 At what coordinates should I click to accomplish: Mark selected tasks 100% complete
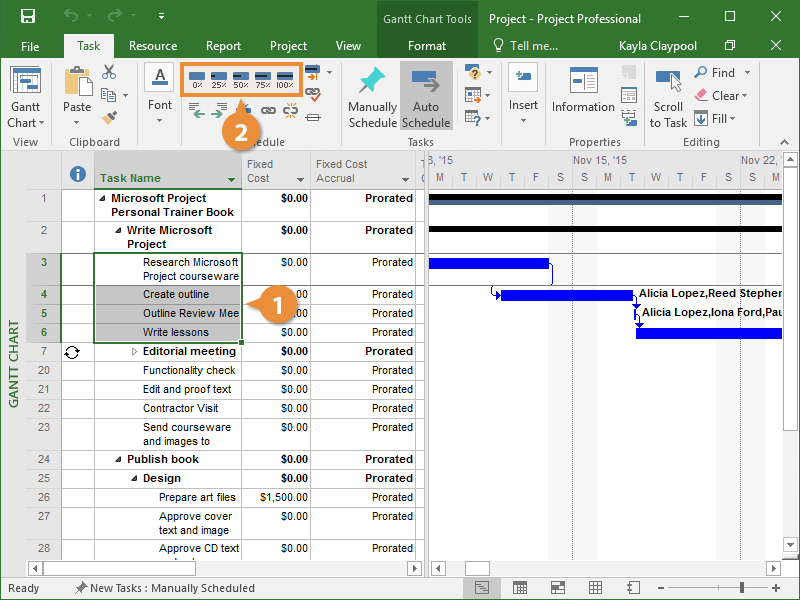coord(285,78)
